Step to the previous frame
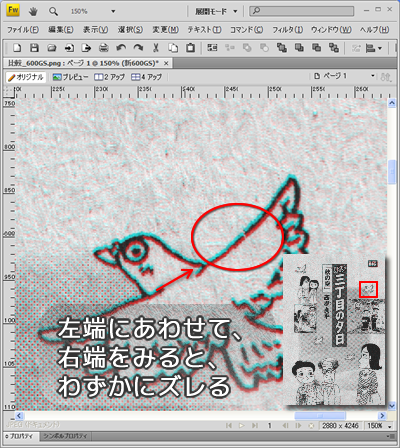The image size is (400, 448). click(285, 426)
